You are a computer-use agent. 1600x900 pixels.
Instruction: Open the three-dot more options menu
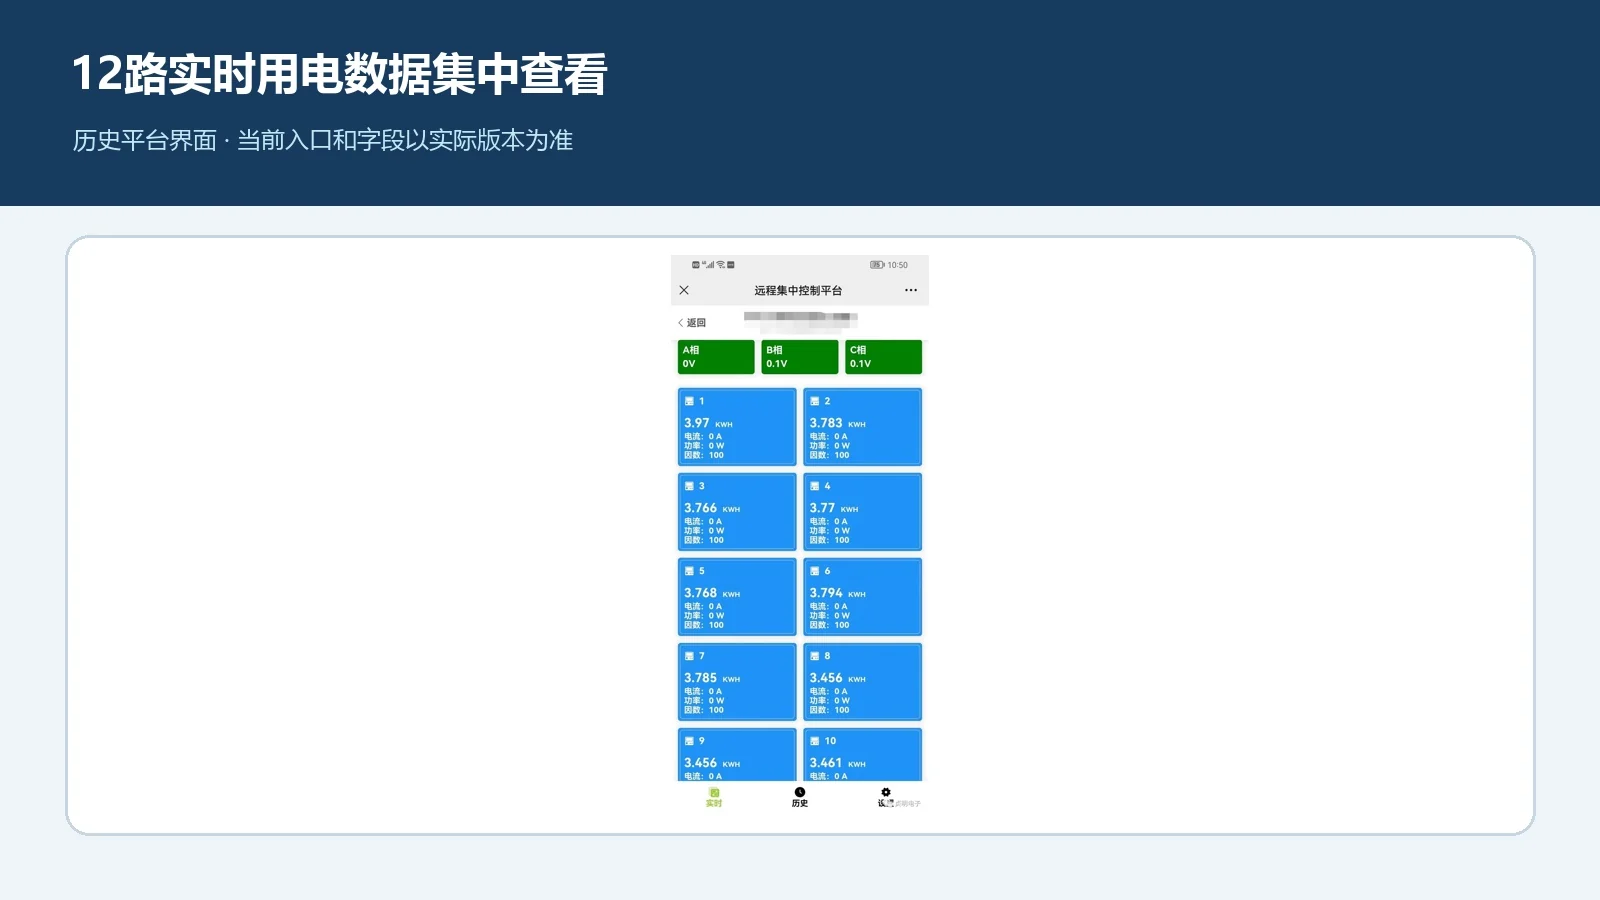911,290
